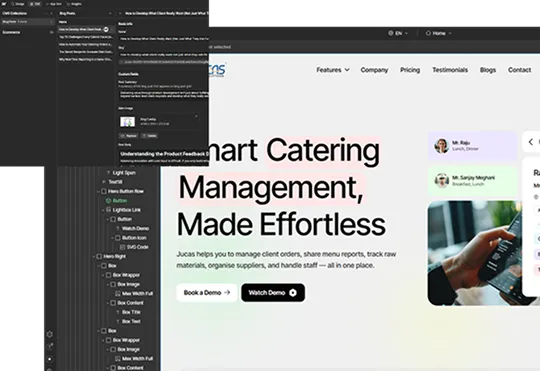Edit the Post Summary text area
Screen dimensions: 540x371
(164, 94)
